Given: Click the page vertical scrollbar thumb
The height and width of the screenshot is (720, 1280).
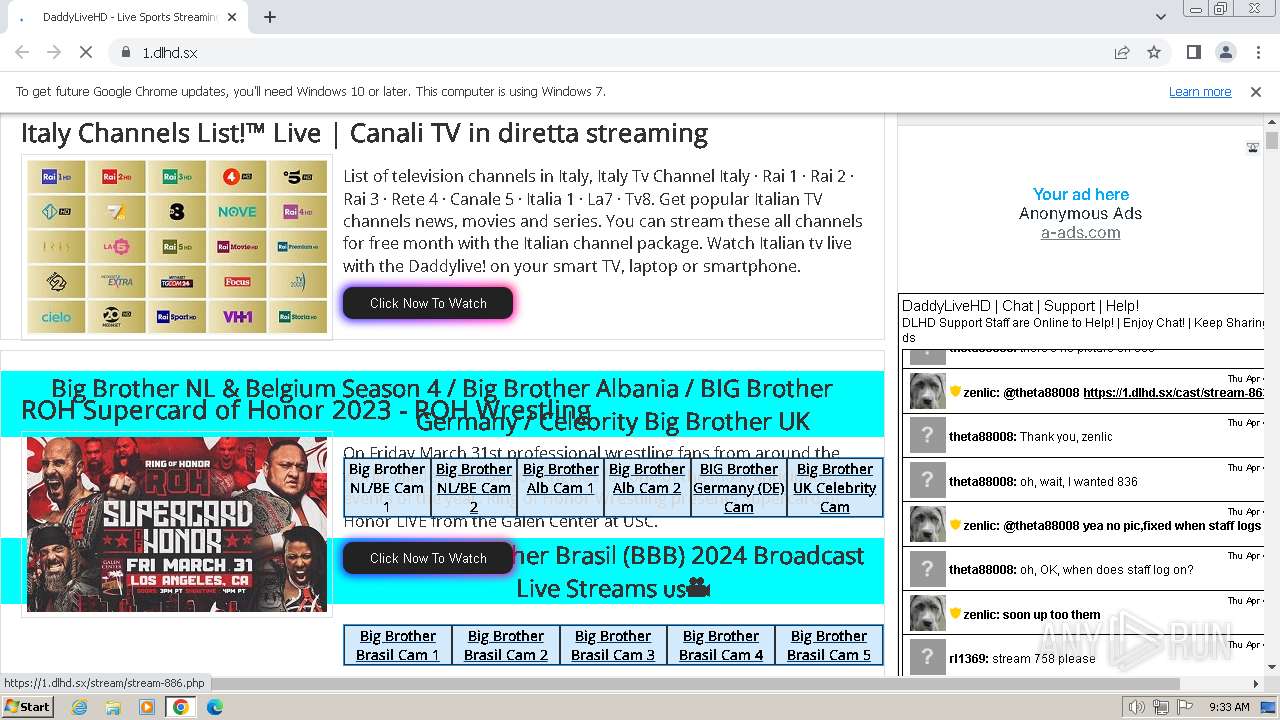Looking at the screenshot, I should click(x=1272, y=141).
